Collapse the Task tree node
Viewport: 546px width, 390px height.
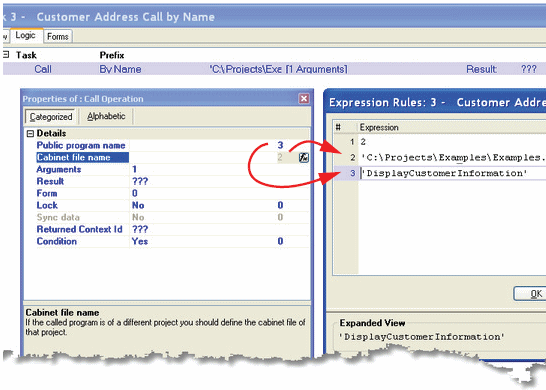tap(6, 55)
